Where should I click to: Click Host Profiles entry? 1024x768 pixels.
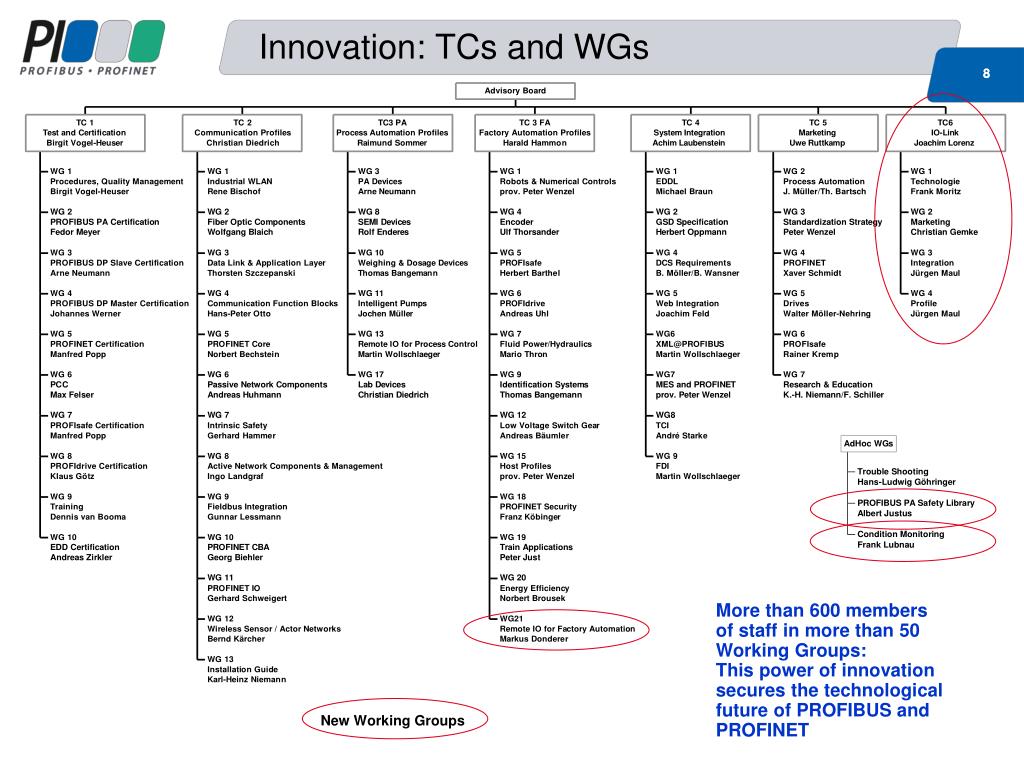coord(537,466)
